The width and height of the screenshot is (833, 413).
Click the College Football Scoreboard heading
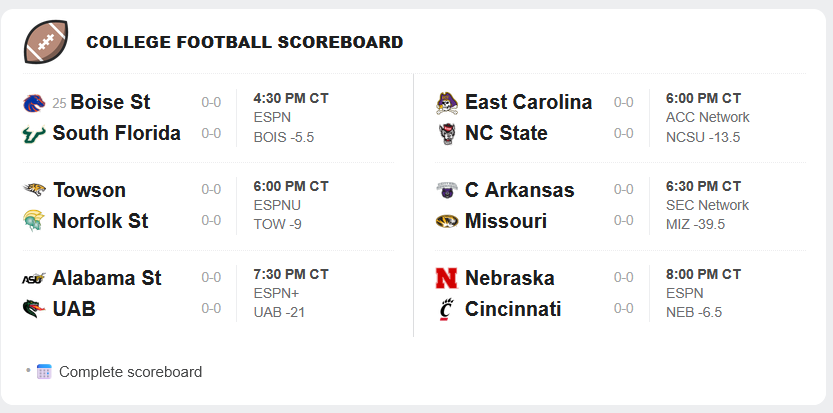click(x=244, y=42)
